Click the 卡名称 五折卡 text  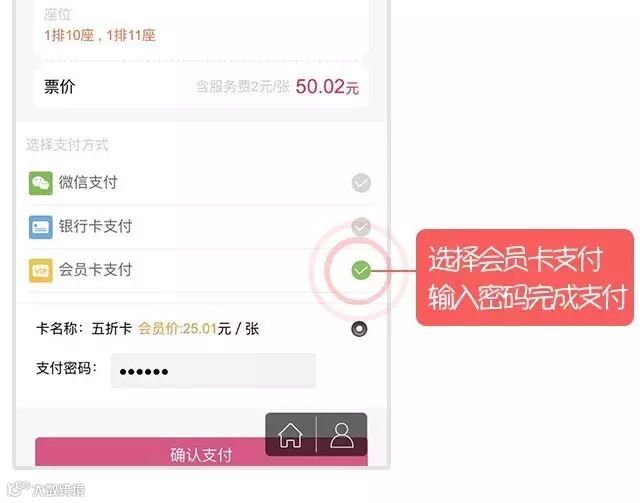click(84, 328)
